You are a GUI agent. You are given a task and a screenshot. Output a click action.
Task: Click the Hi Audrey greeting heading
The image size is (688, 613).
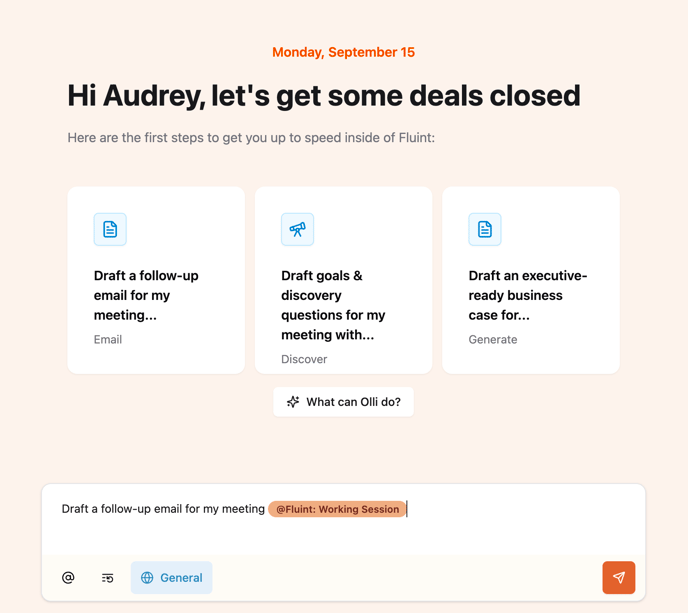coord(324,96)
